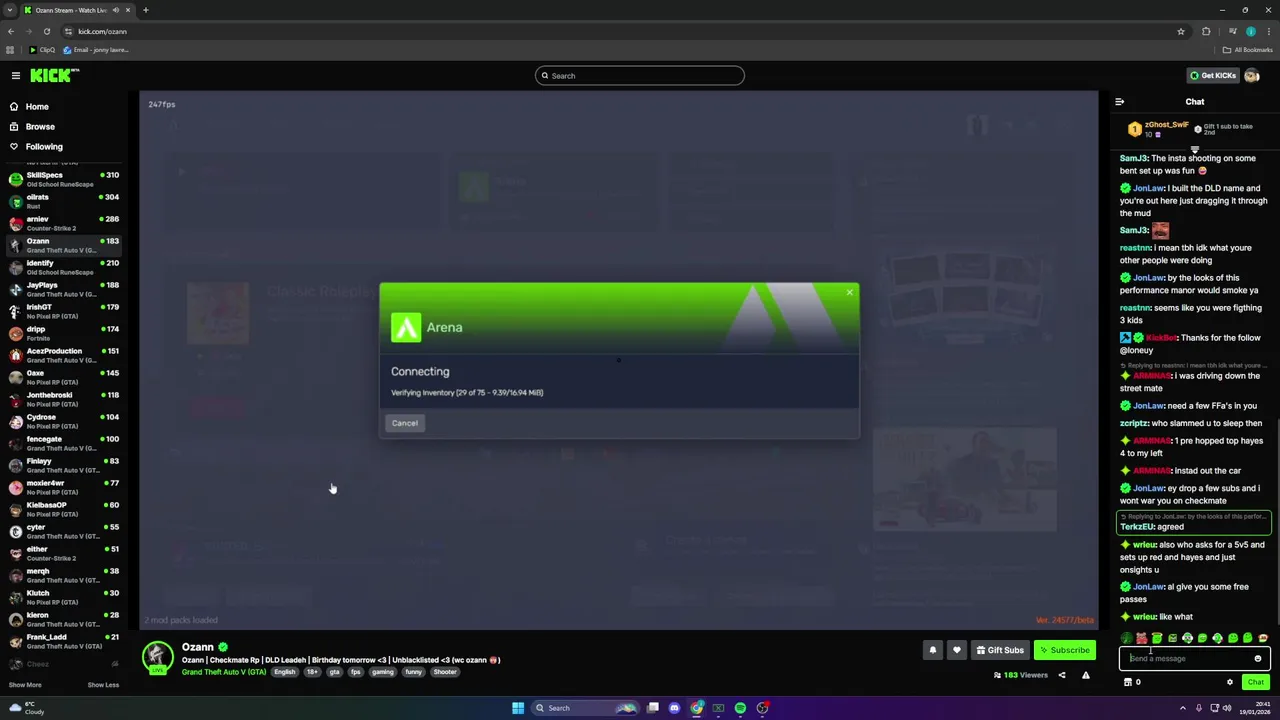Screen dimensions: 1280x720
Task: Expand the gift leaderboard dropdown arrow
Action: tap(1194, 149)
